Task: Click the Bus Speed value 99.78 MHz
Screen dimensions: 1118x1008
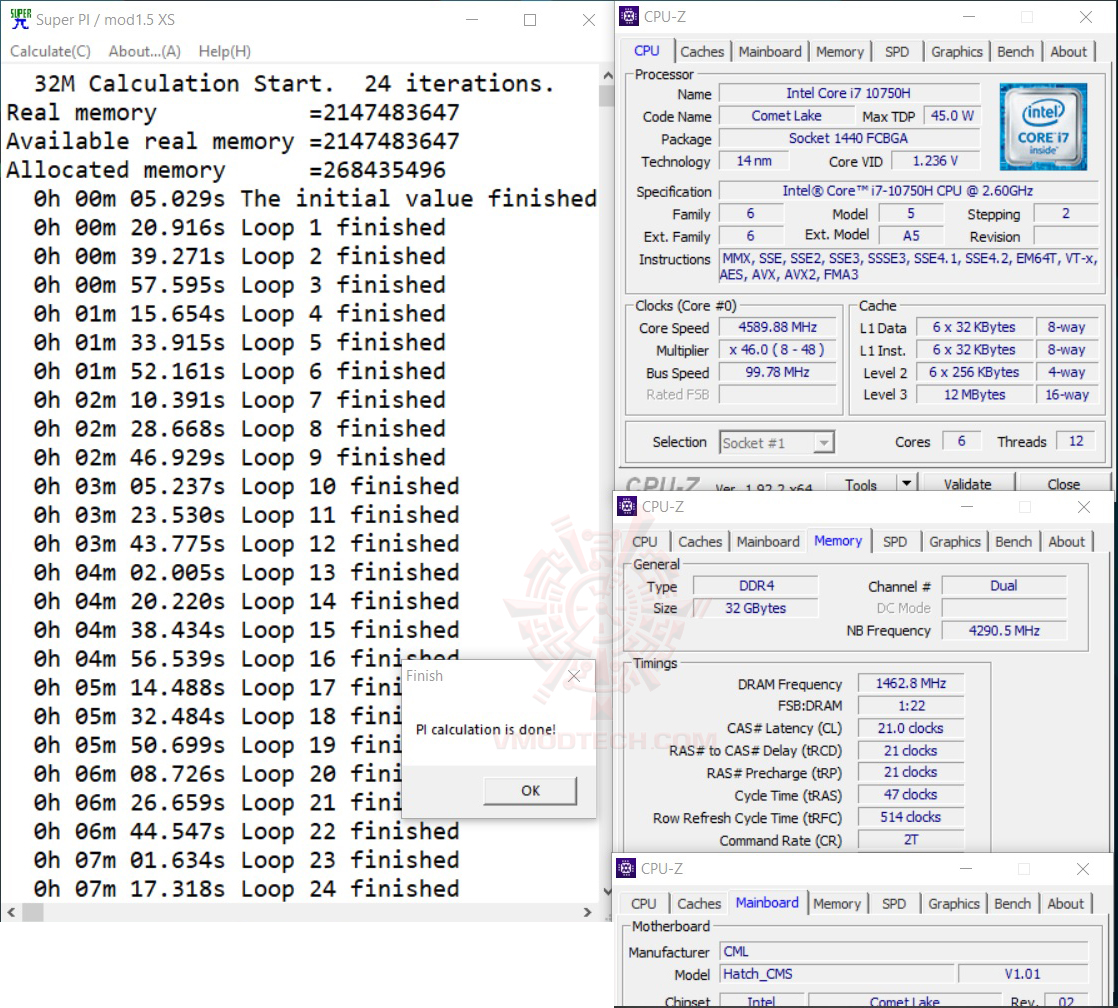Action: (777, 372)
